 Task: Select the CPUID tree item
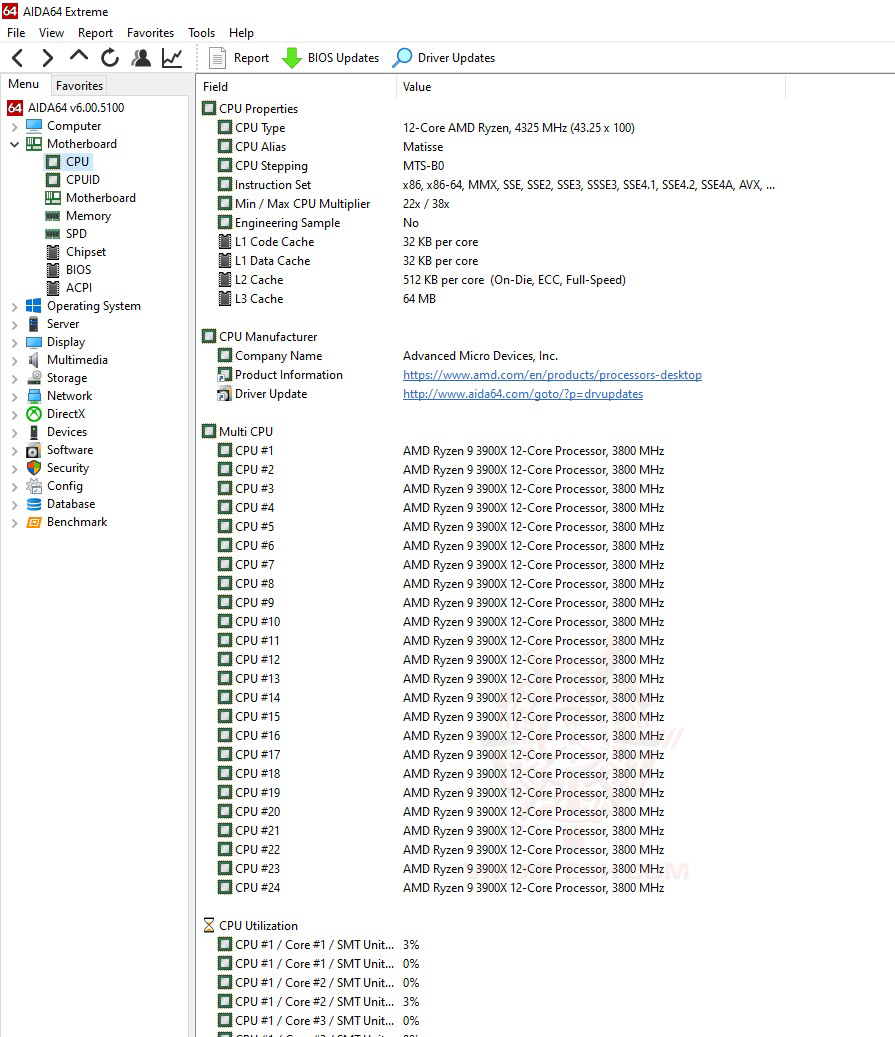tap(73, 180)
